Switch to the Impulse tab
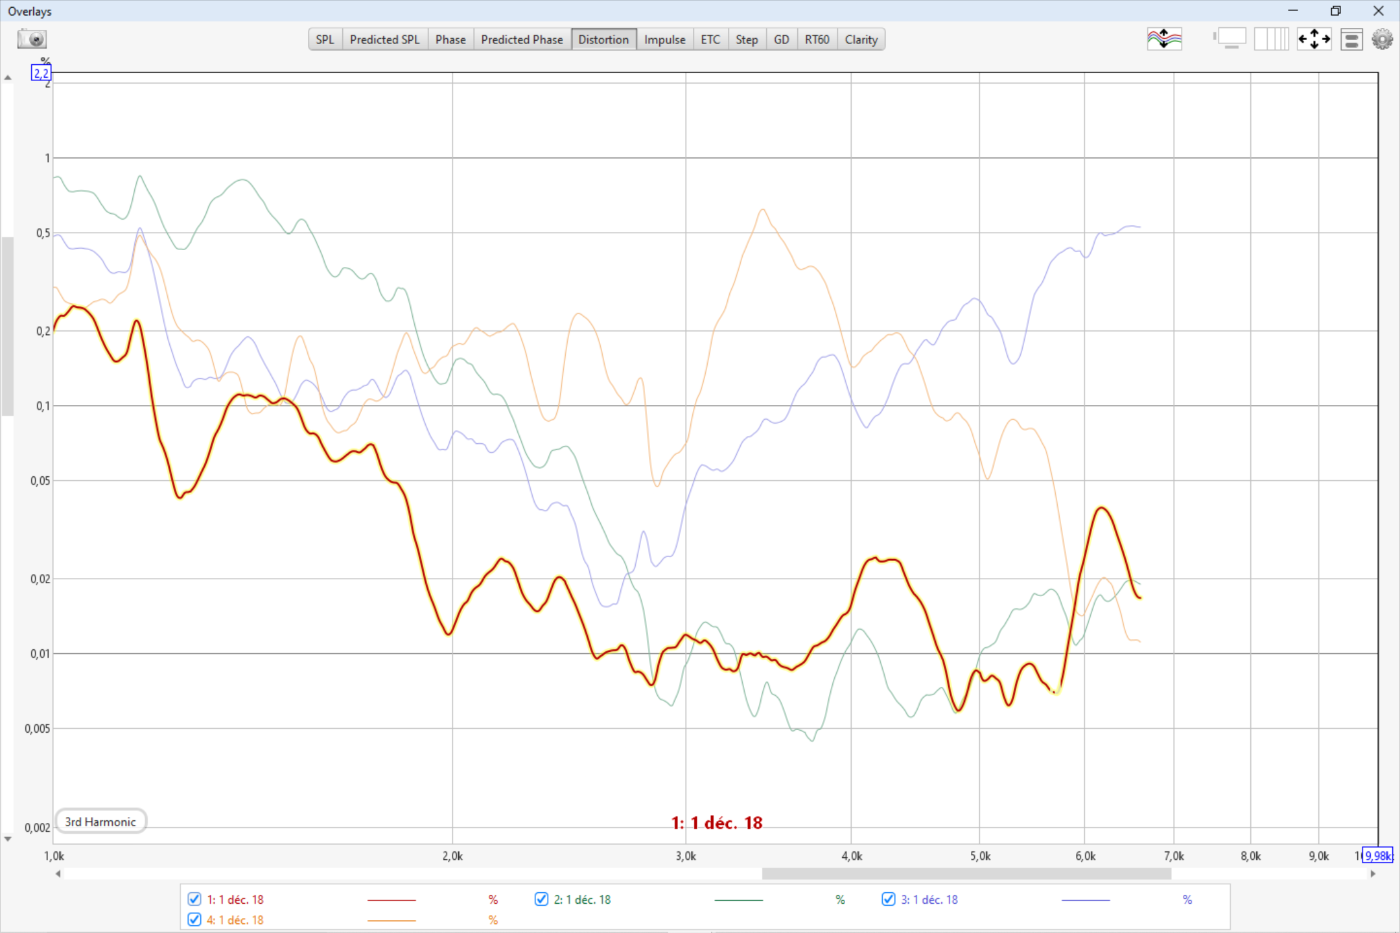This screenshot has height=933, width=1400. (x=664, y=40)
